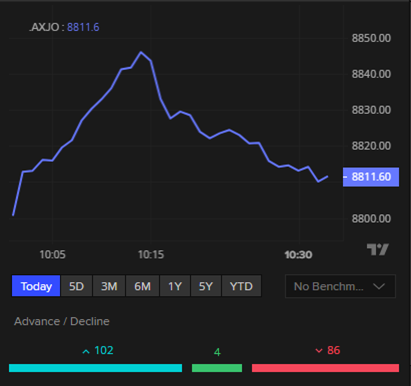
Task: Click the 10:15 time axis label
Action: tap(151, 255)
